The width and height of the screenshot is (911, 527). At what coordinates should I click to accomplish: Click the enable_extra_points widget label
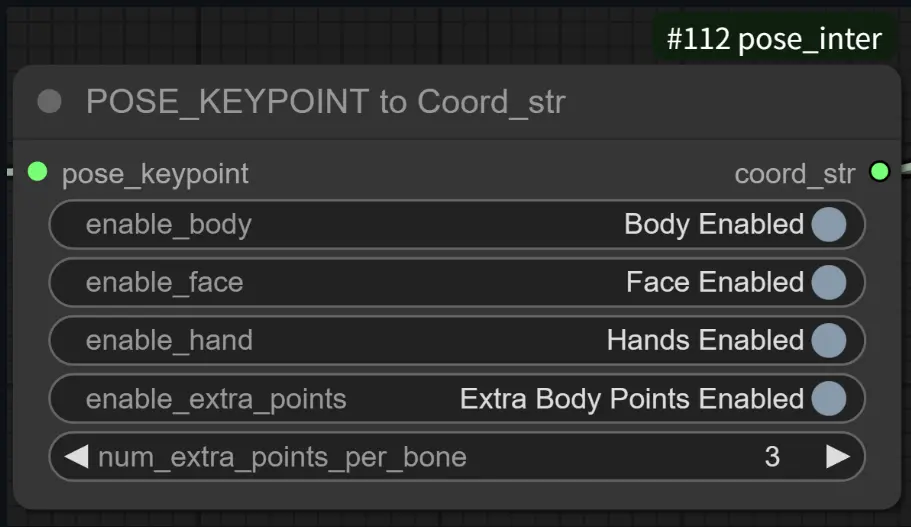[216, 399]
